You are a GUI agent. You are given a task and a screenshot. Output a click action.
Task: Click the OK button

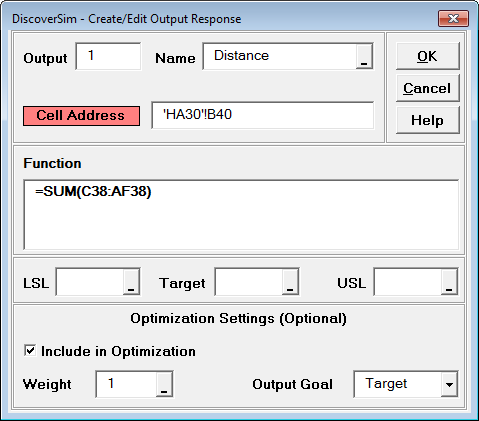click(x=427, y=56)
